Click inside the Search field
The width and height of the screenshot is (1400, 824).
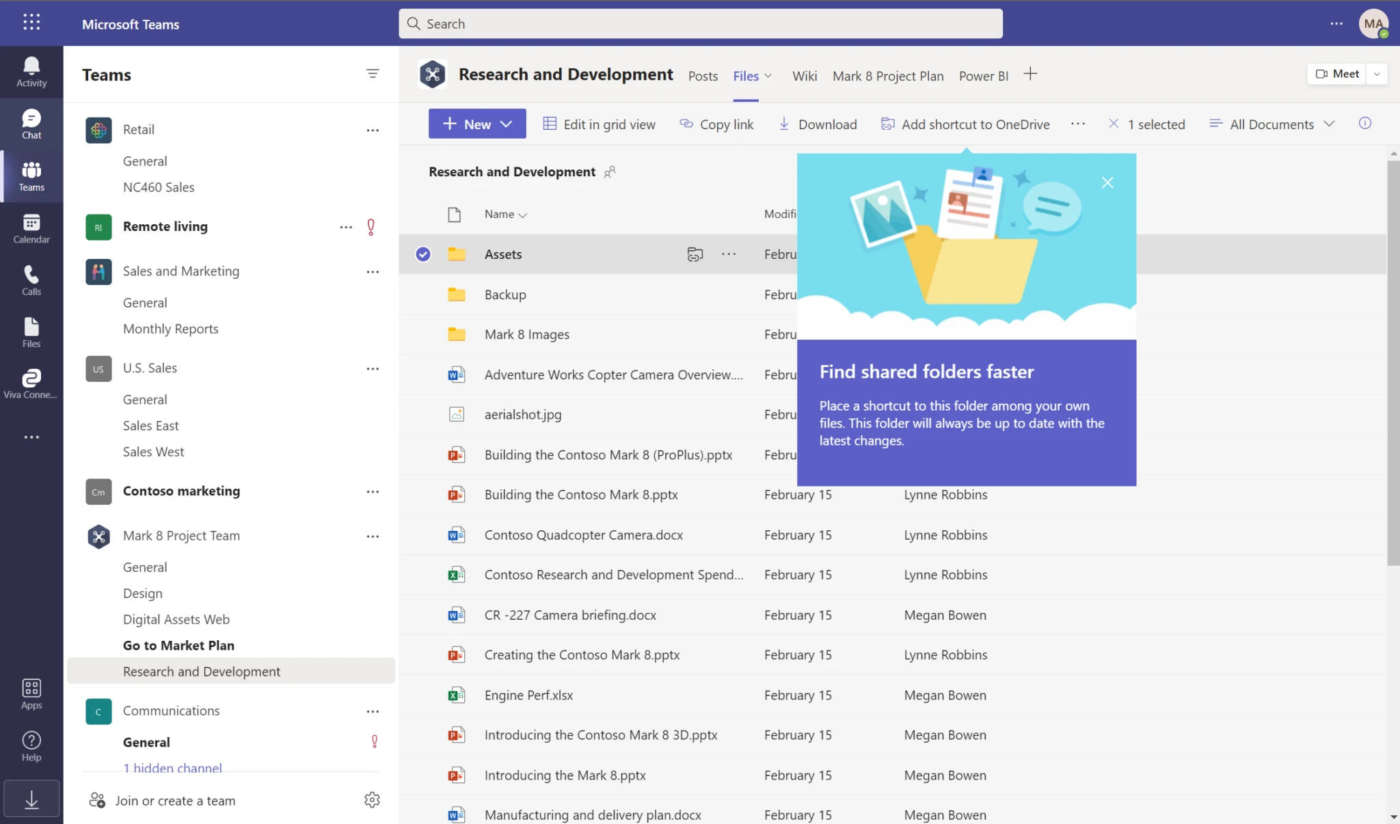click(x=700, y=23)
